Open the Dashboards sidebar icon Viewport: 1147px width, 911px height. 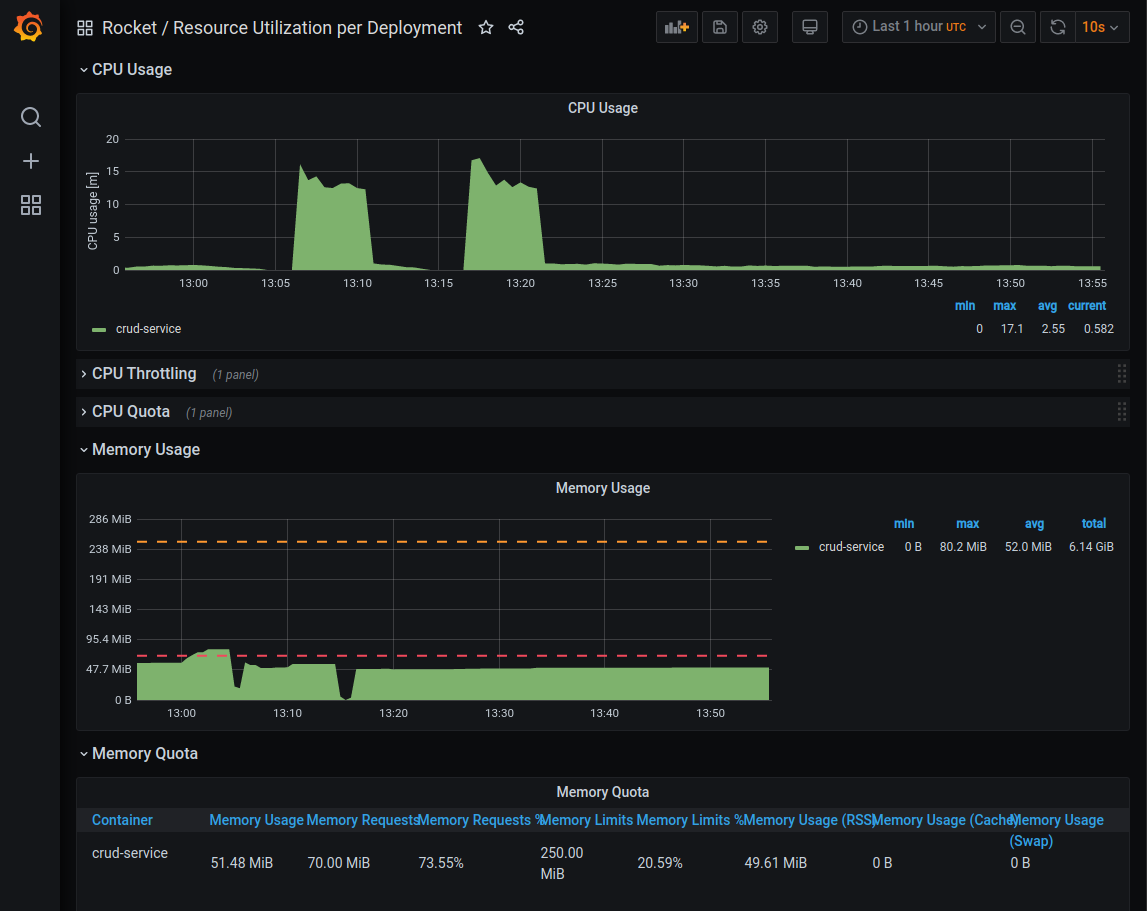point(30,204)
